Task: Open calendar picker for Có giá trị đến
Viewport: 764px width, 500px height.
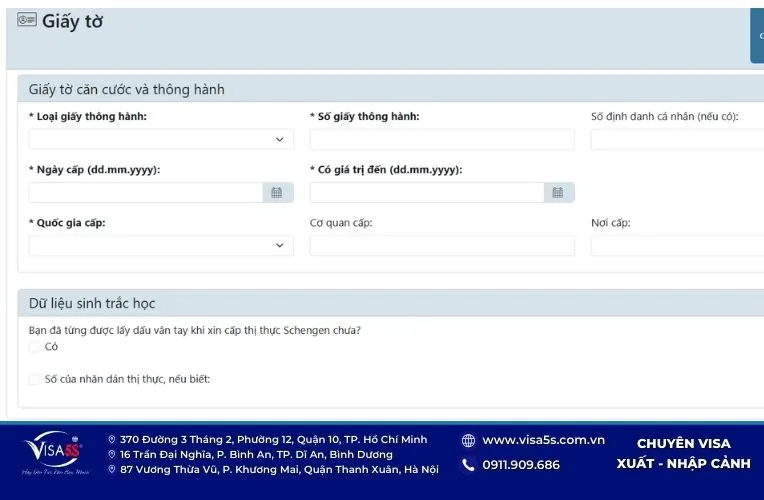Action: [x=558, y=193]
